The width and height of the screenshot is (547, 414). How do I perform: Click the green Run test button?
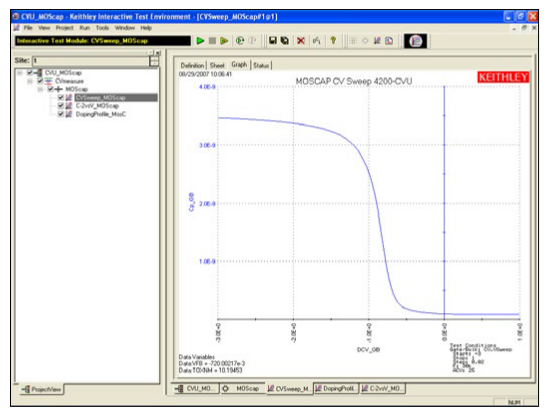click(x=200, y=41)
